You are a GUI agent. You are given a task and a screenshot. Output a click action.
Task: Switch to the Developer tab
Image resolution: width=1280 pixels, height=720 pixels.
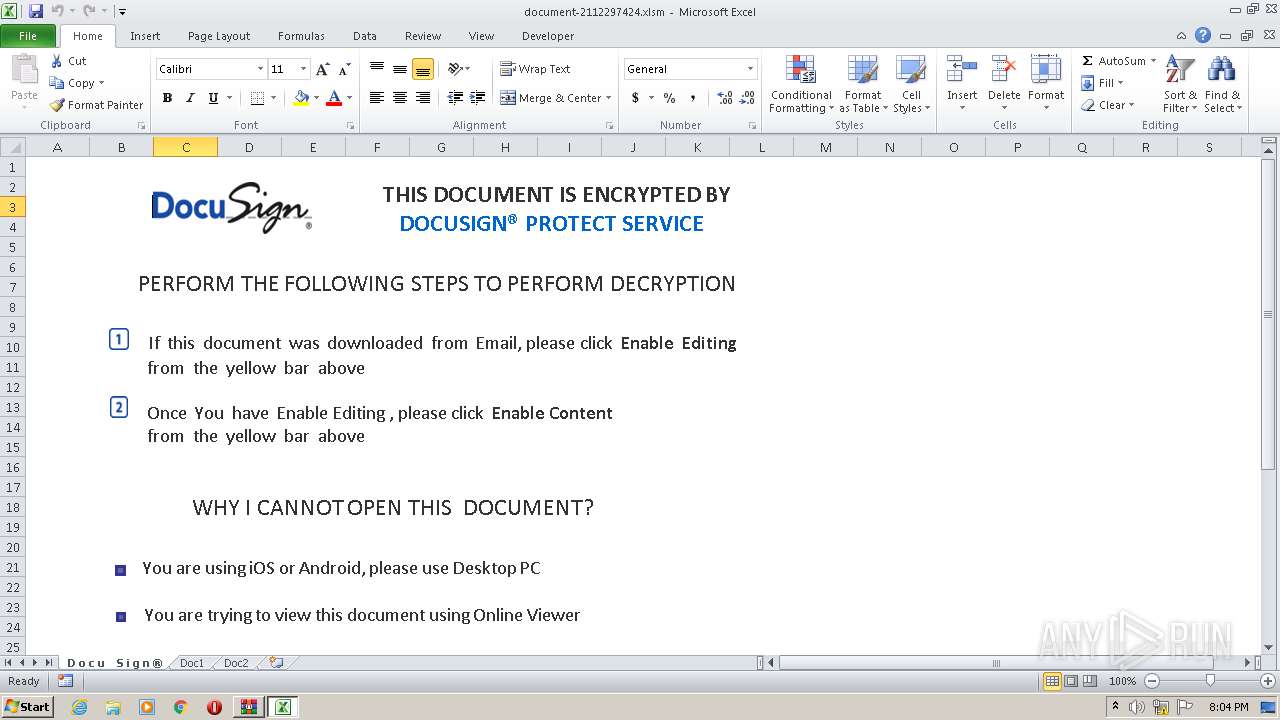pos(548,36)
